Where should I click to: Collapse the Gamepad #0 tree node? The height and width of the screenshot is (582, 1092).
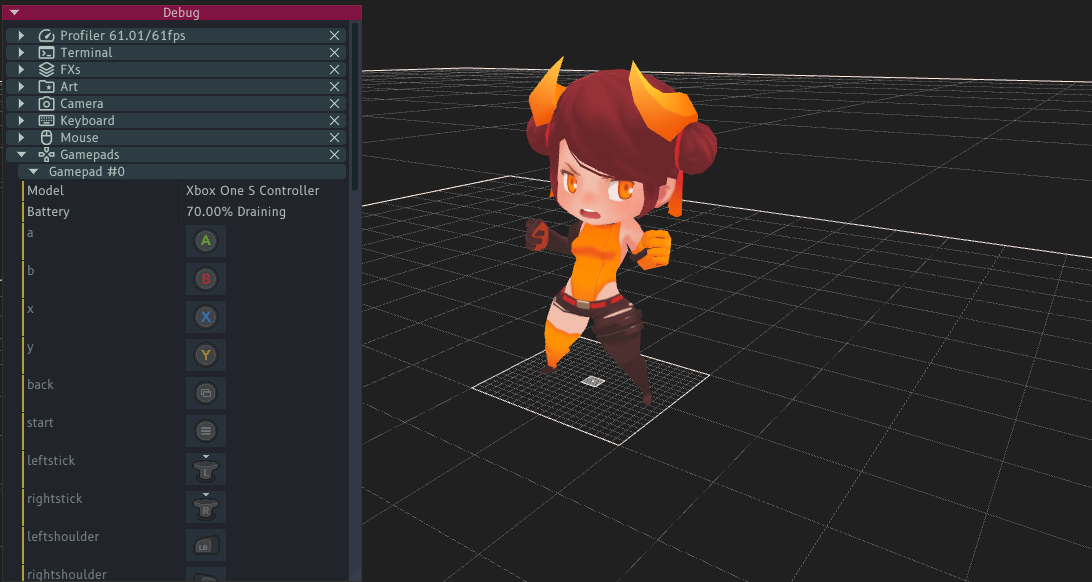coord(33,172)
